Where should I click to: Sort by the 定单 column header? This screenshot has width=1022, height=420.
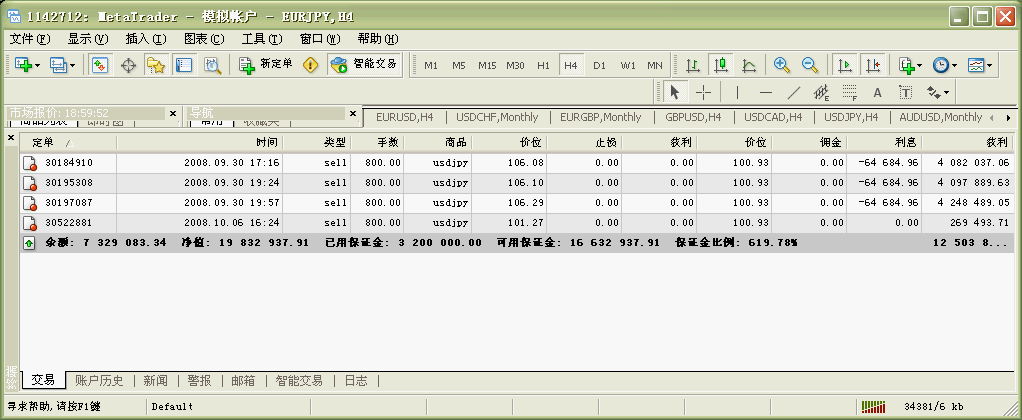point(68,142)
